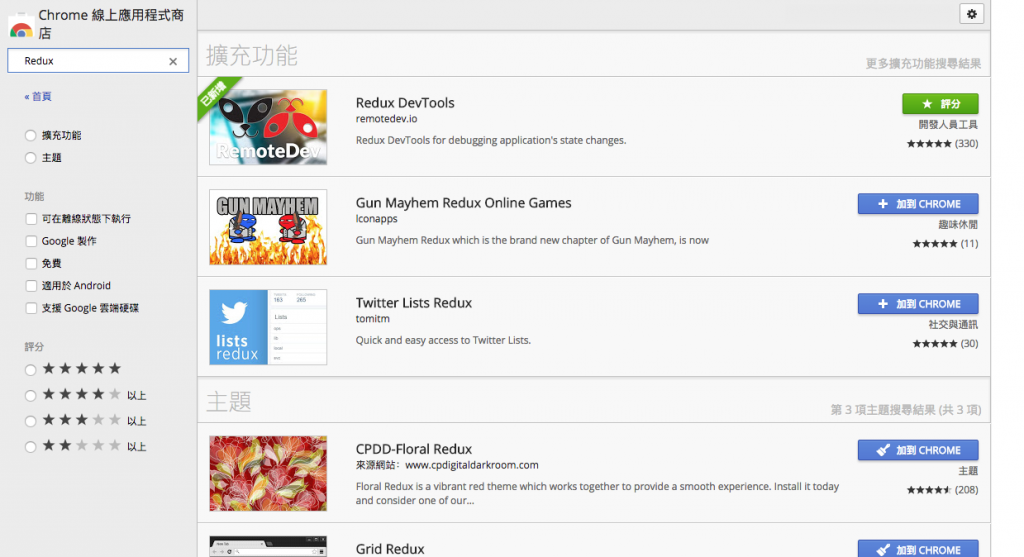The height and width of the screenshot is (557, 1024).
Task: Enable the 免費 checkbox
Action: (31, 263)
